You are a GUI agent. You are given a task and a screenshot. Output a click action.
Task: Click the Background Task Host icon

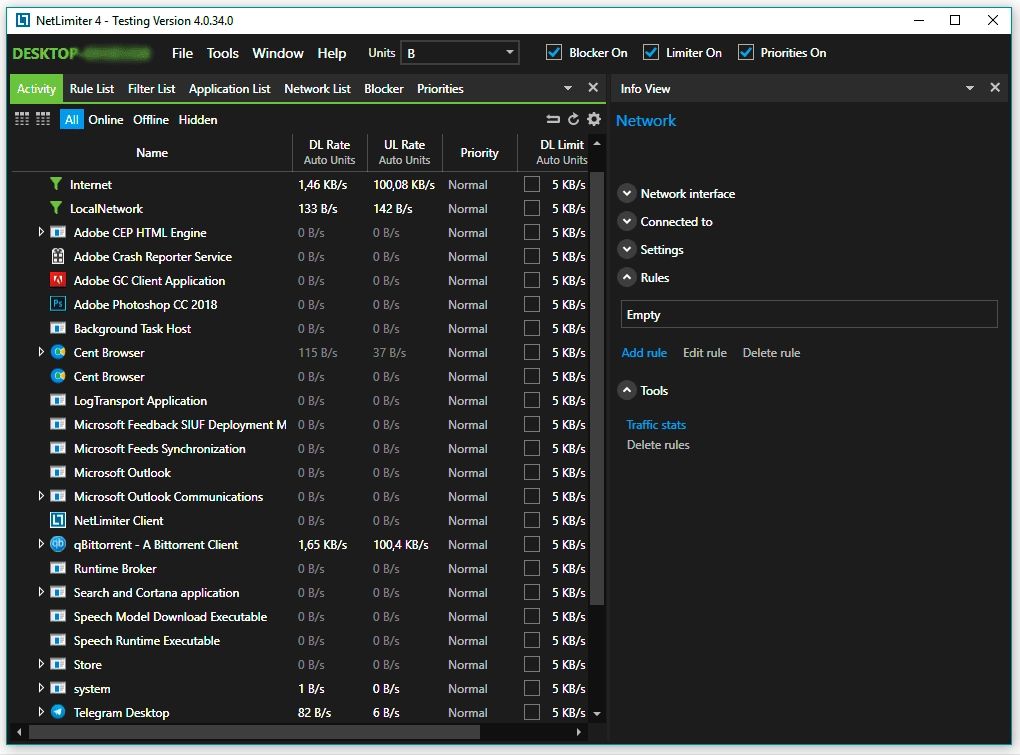[x=58, y=328]
